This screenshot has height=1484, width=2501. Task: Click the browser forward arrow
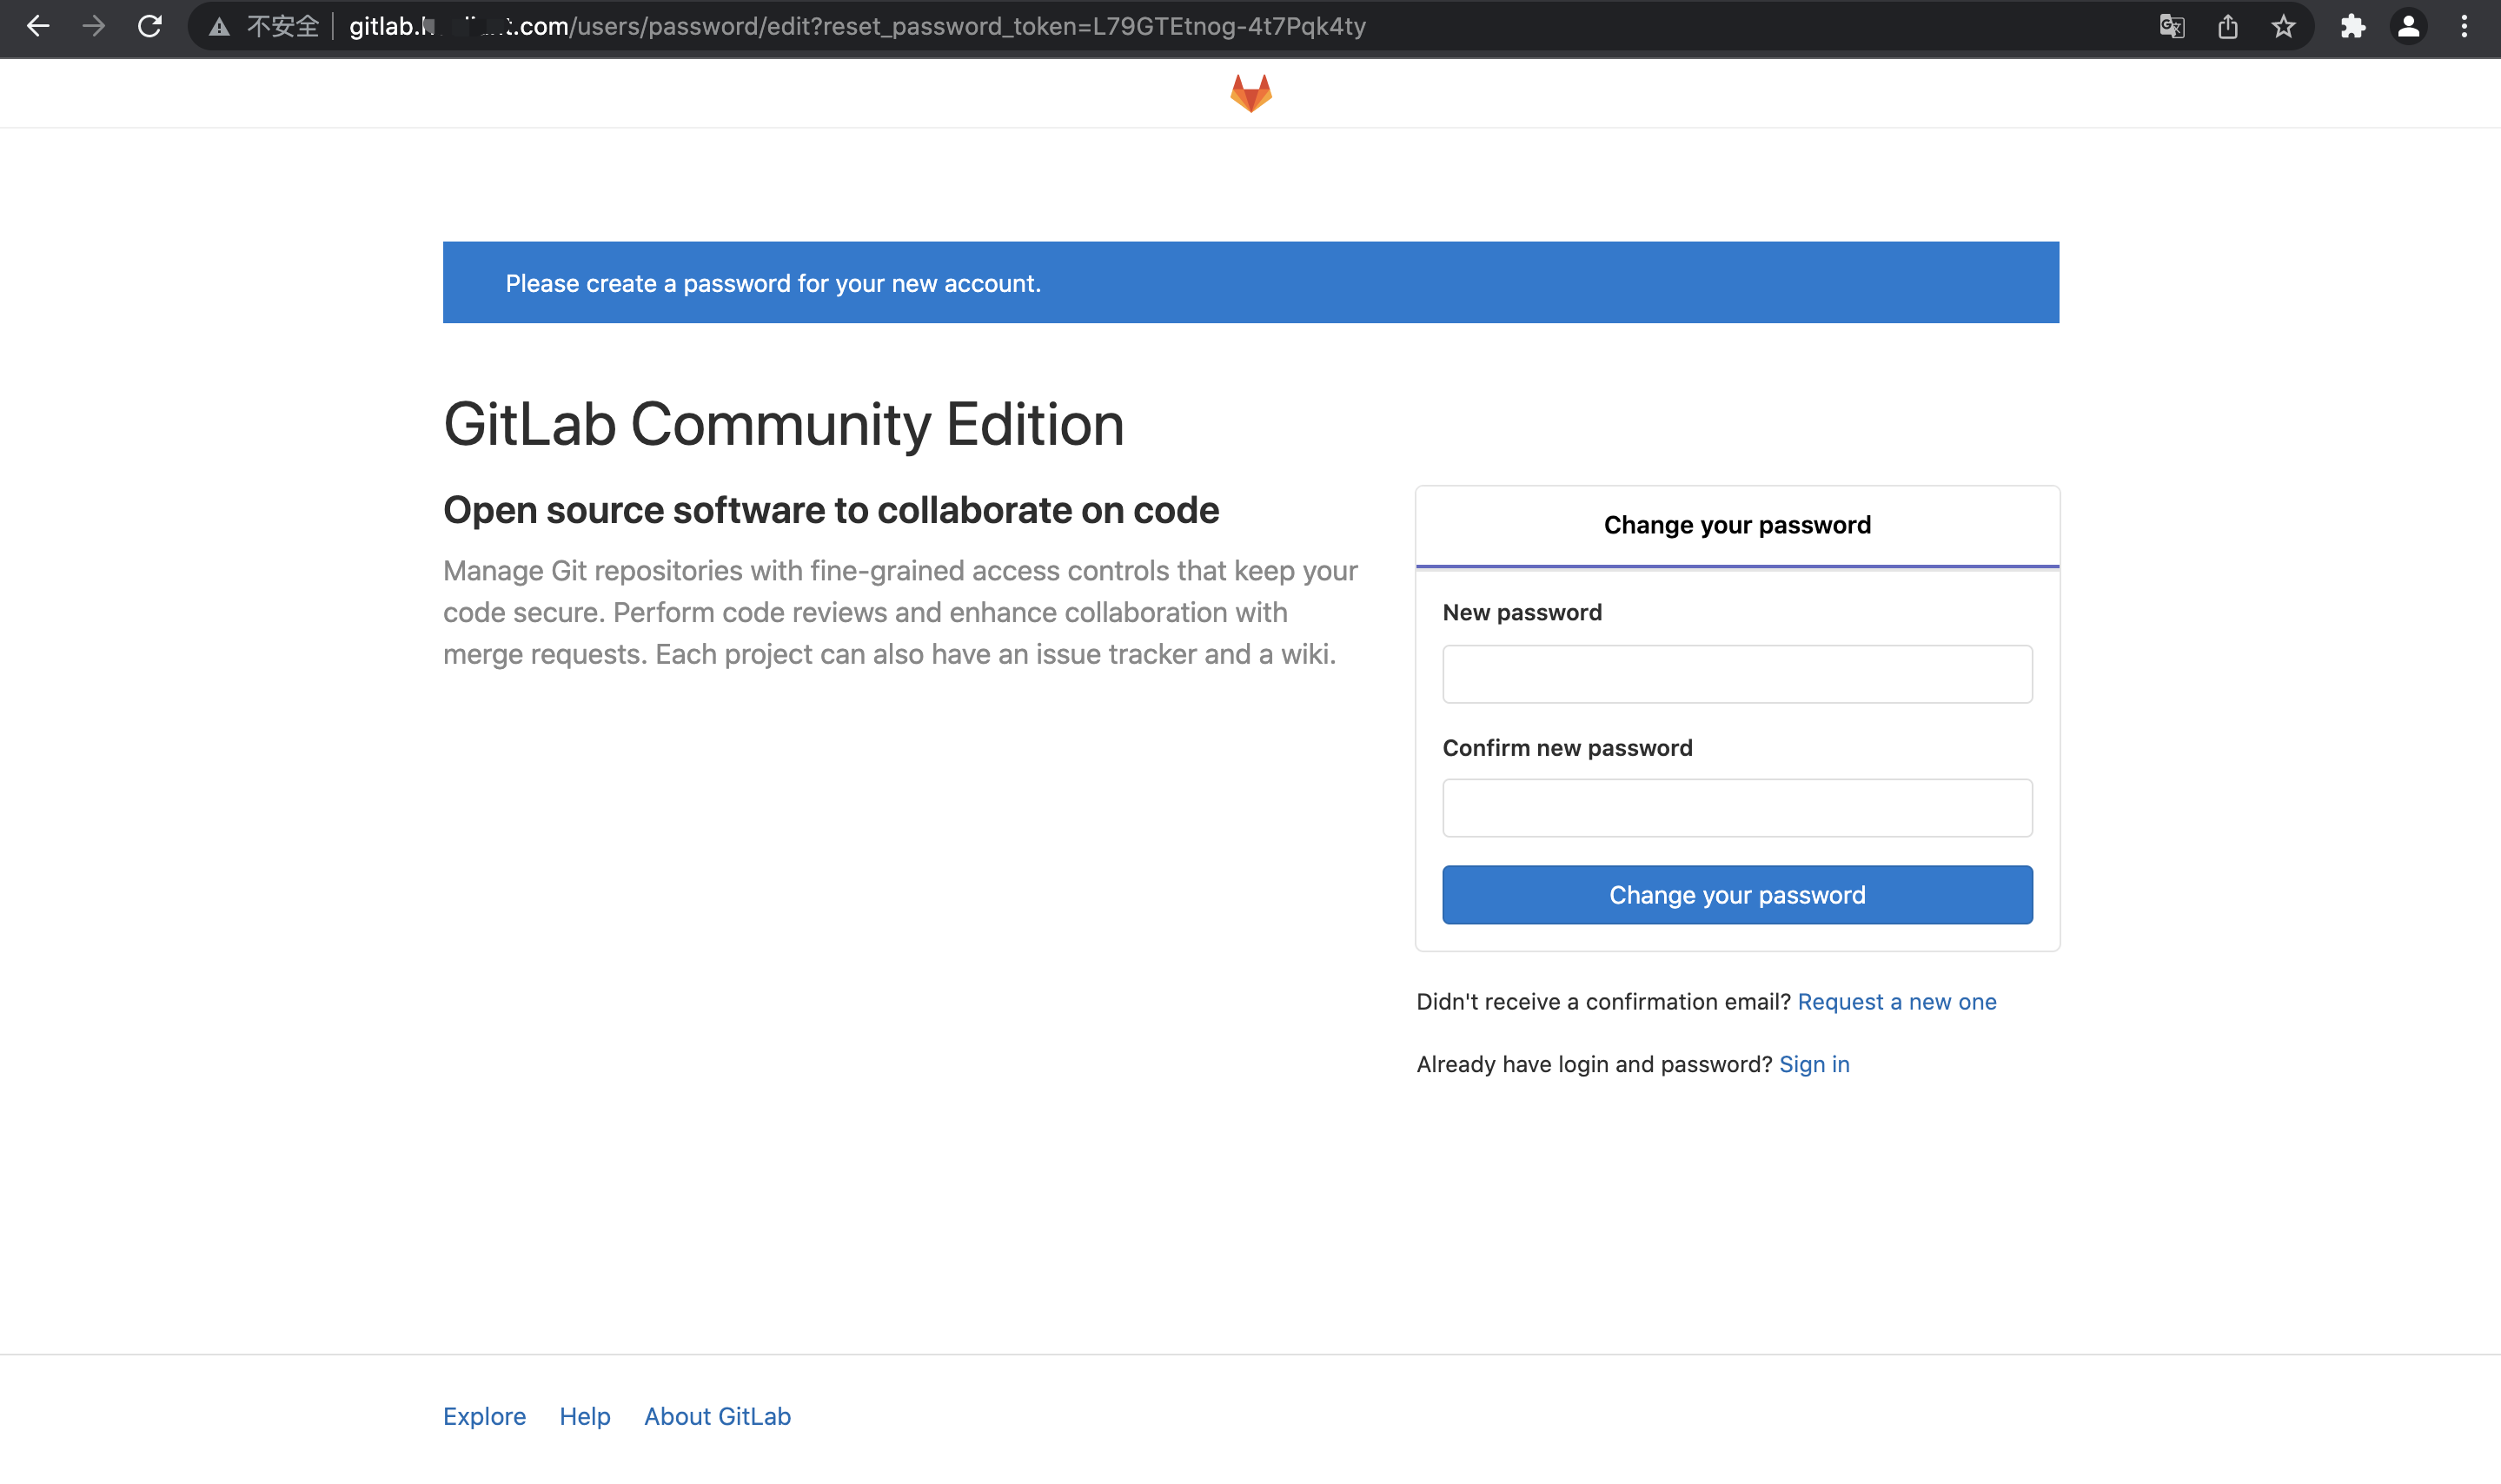click(x=94, y=26)
